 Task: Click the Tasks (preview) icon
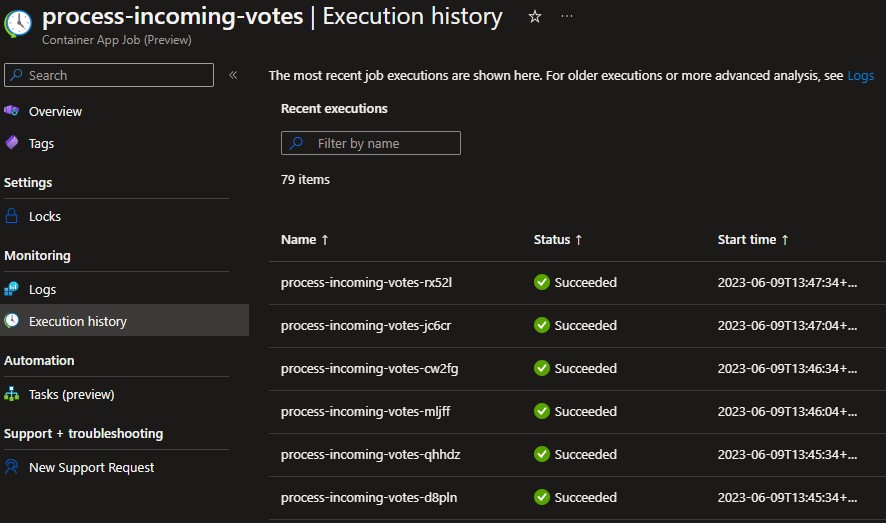[x=12, y=394]
